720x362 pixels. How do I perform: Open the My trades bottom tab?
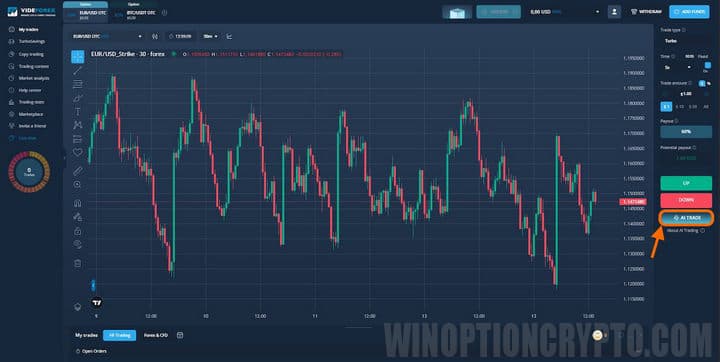click(x=86, y=335)
